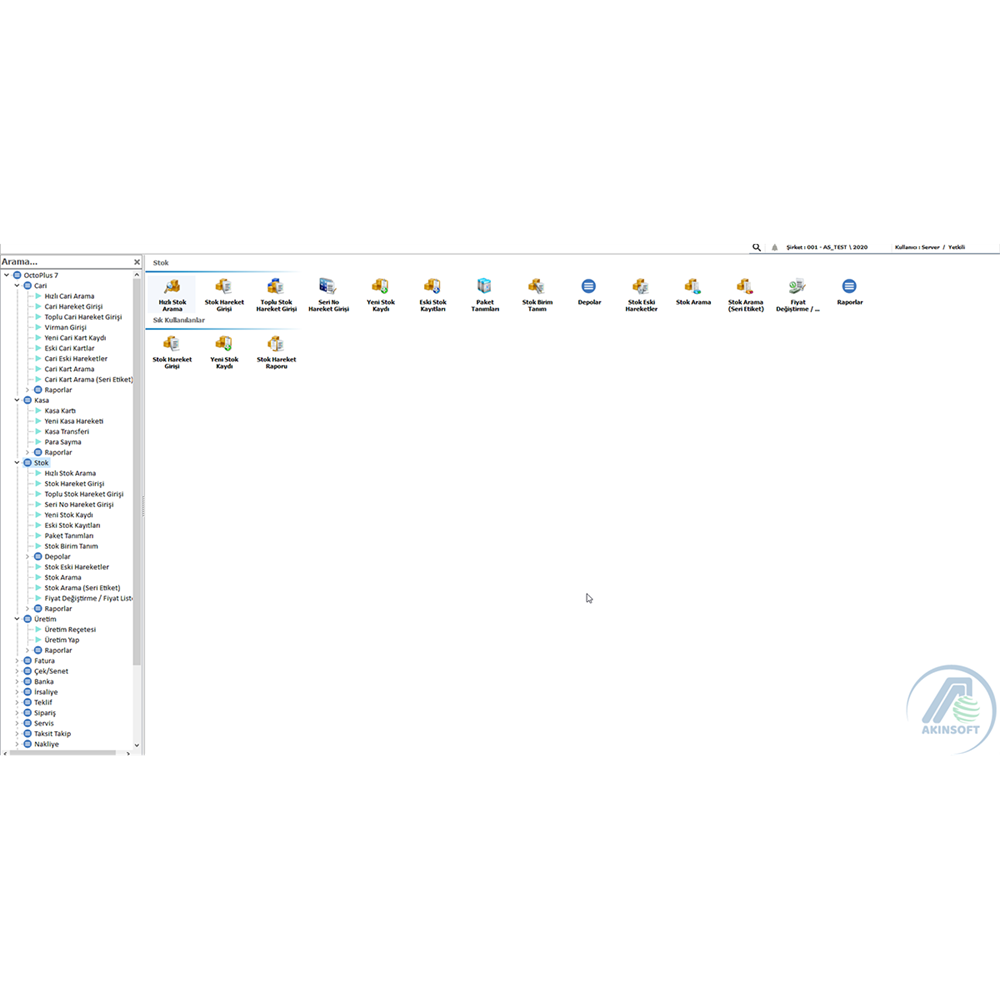Image resolution: width=1000 pixels, height=1000 pixels.
Task: Open Para Sayma from the tree
Action: click(x=63, y=442)
